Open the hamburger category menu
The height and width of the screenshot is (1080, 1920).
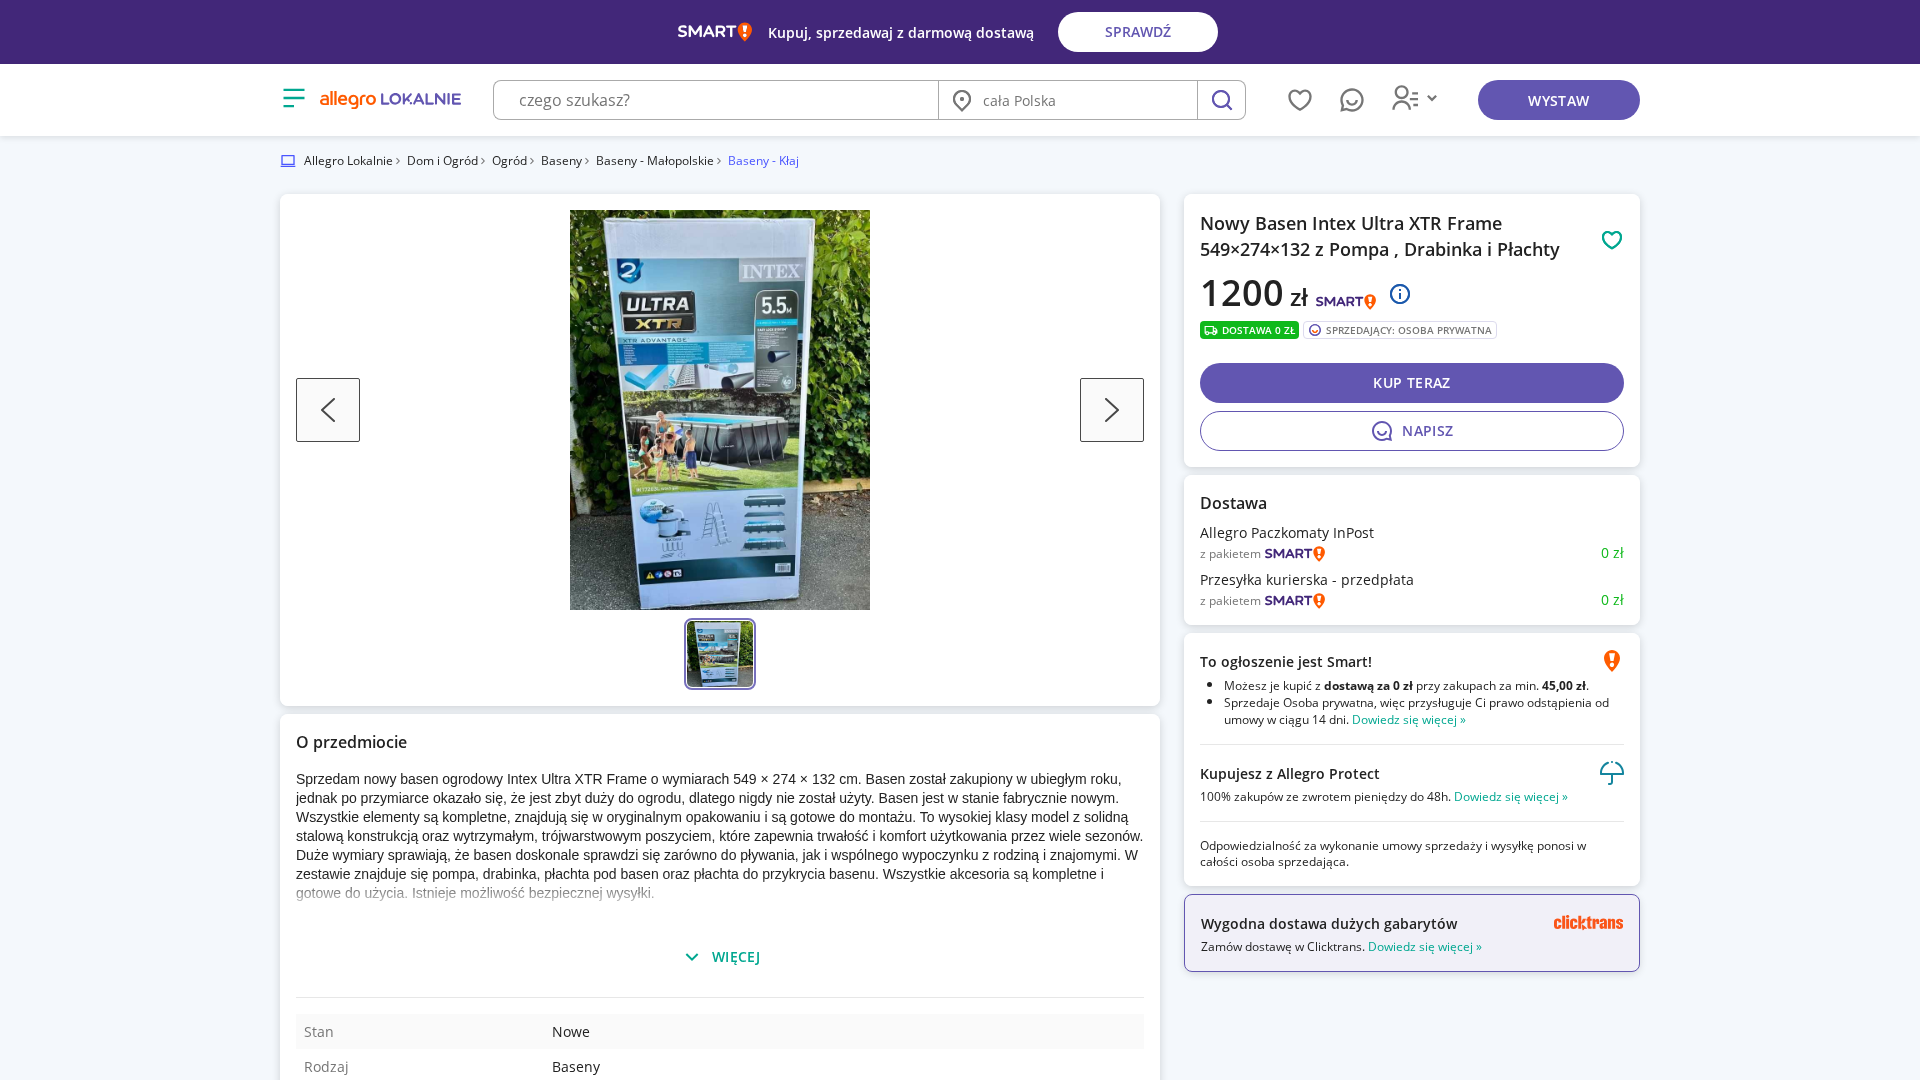(293, 98)
